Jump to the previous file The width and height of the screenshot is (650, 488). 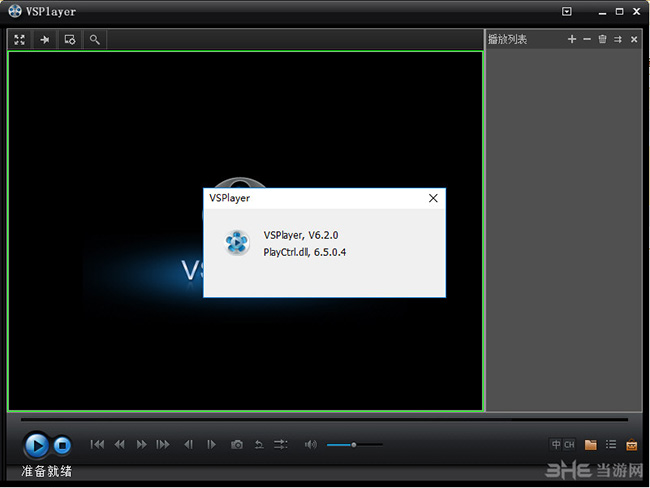coord(97,444)
